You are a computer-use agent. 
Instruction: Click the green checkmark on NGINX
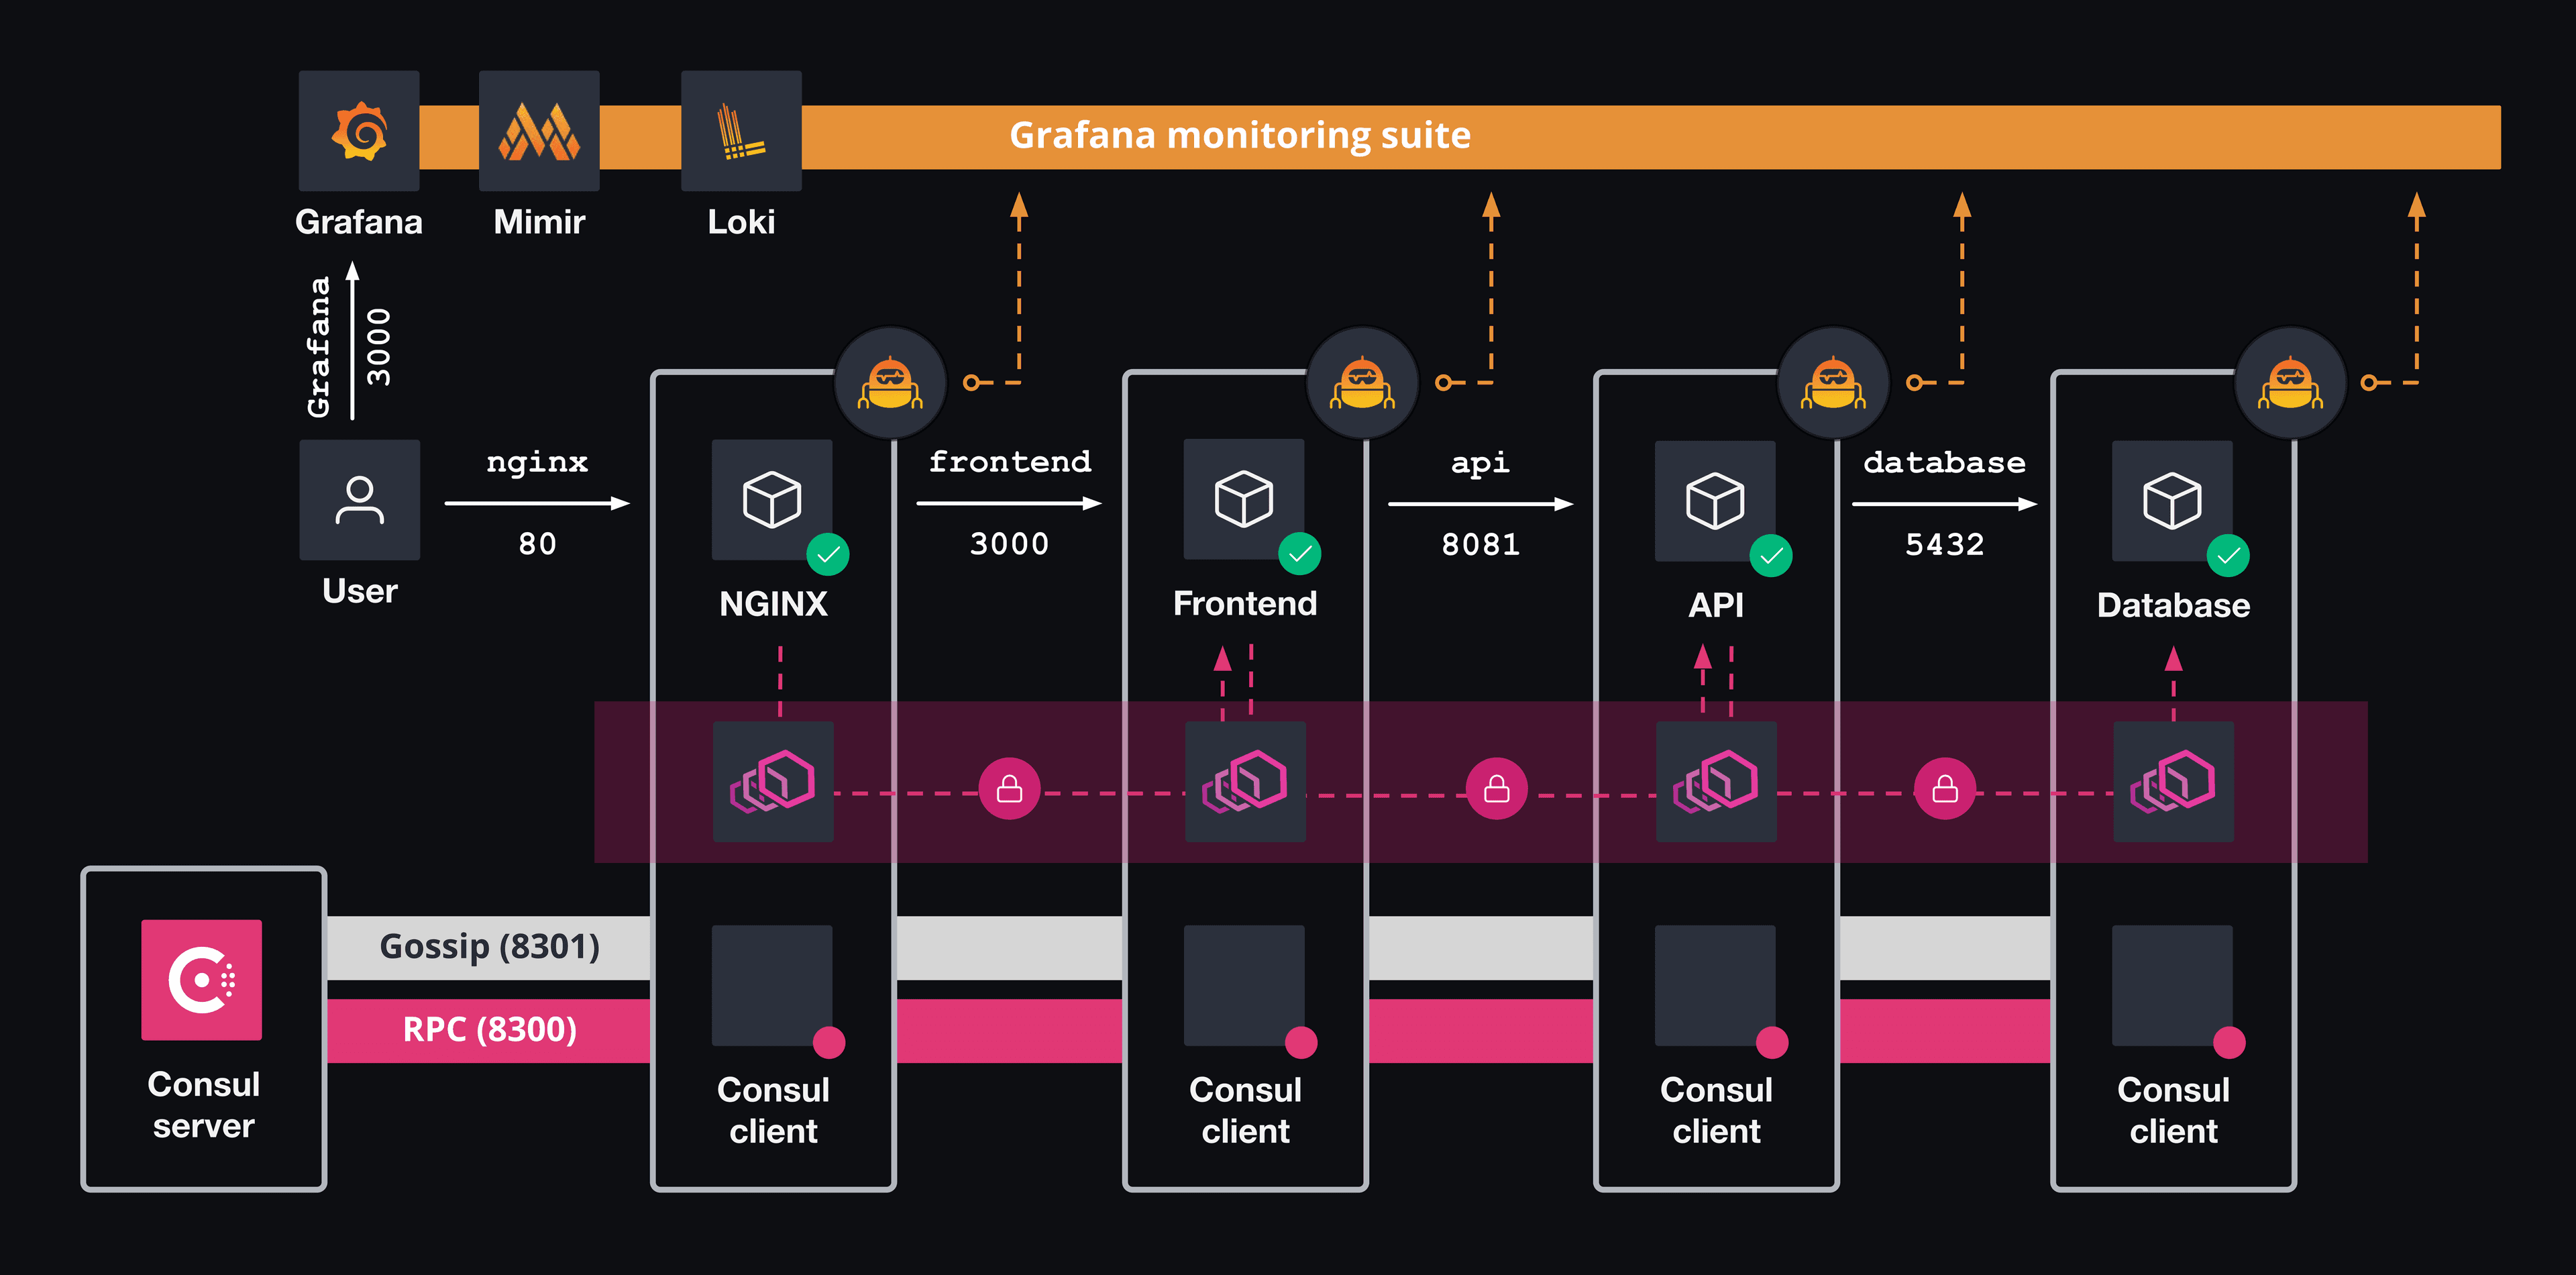click(828, 554)
